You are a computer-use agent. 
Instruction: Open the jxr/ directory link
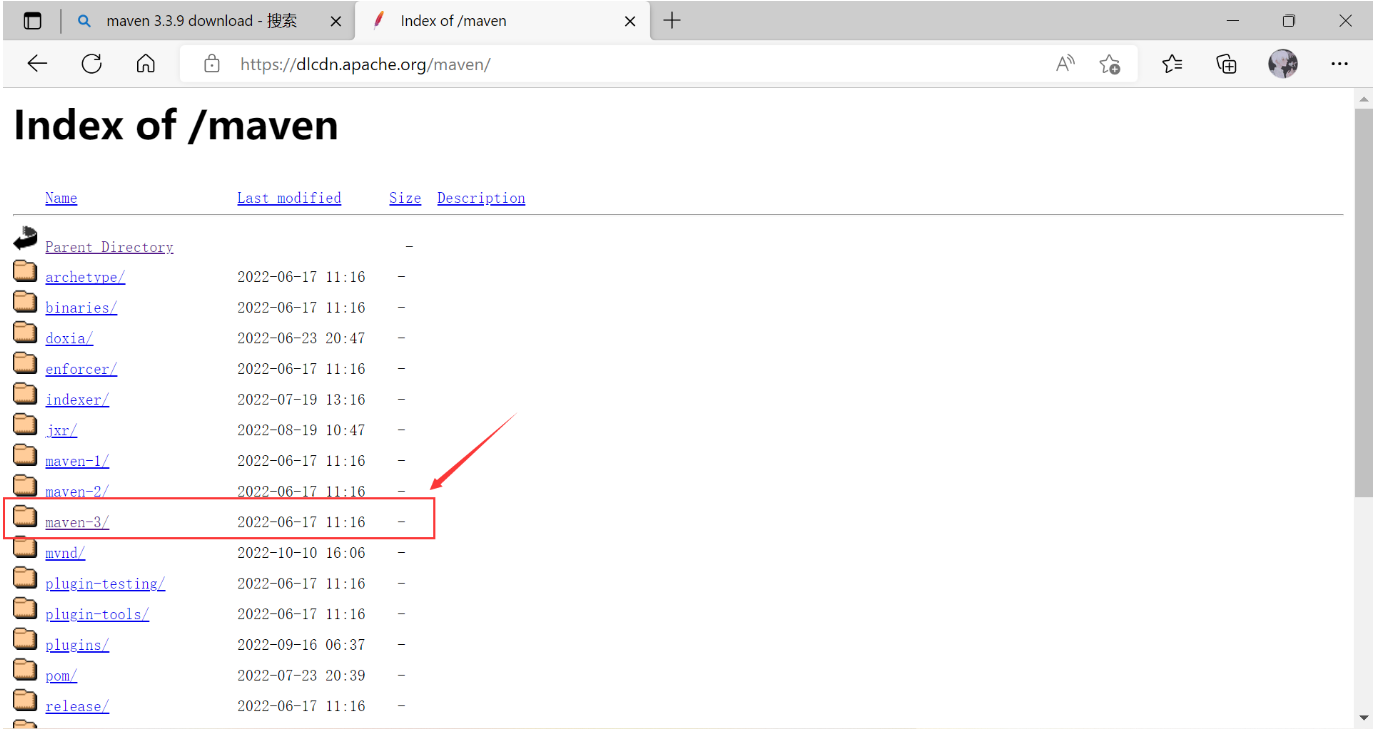(x=61, y=430)
